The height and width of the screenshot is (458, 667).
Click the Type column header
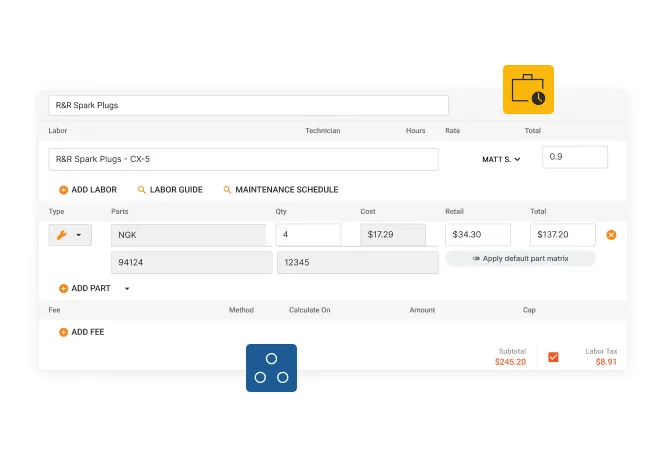pyautogui.click(x=56, y=211)
